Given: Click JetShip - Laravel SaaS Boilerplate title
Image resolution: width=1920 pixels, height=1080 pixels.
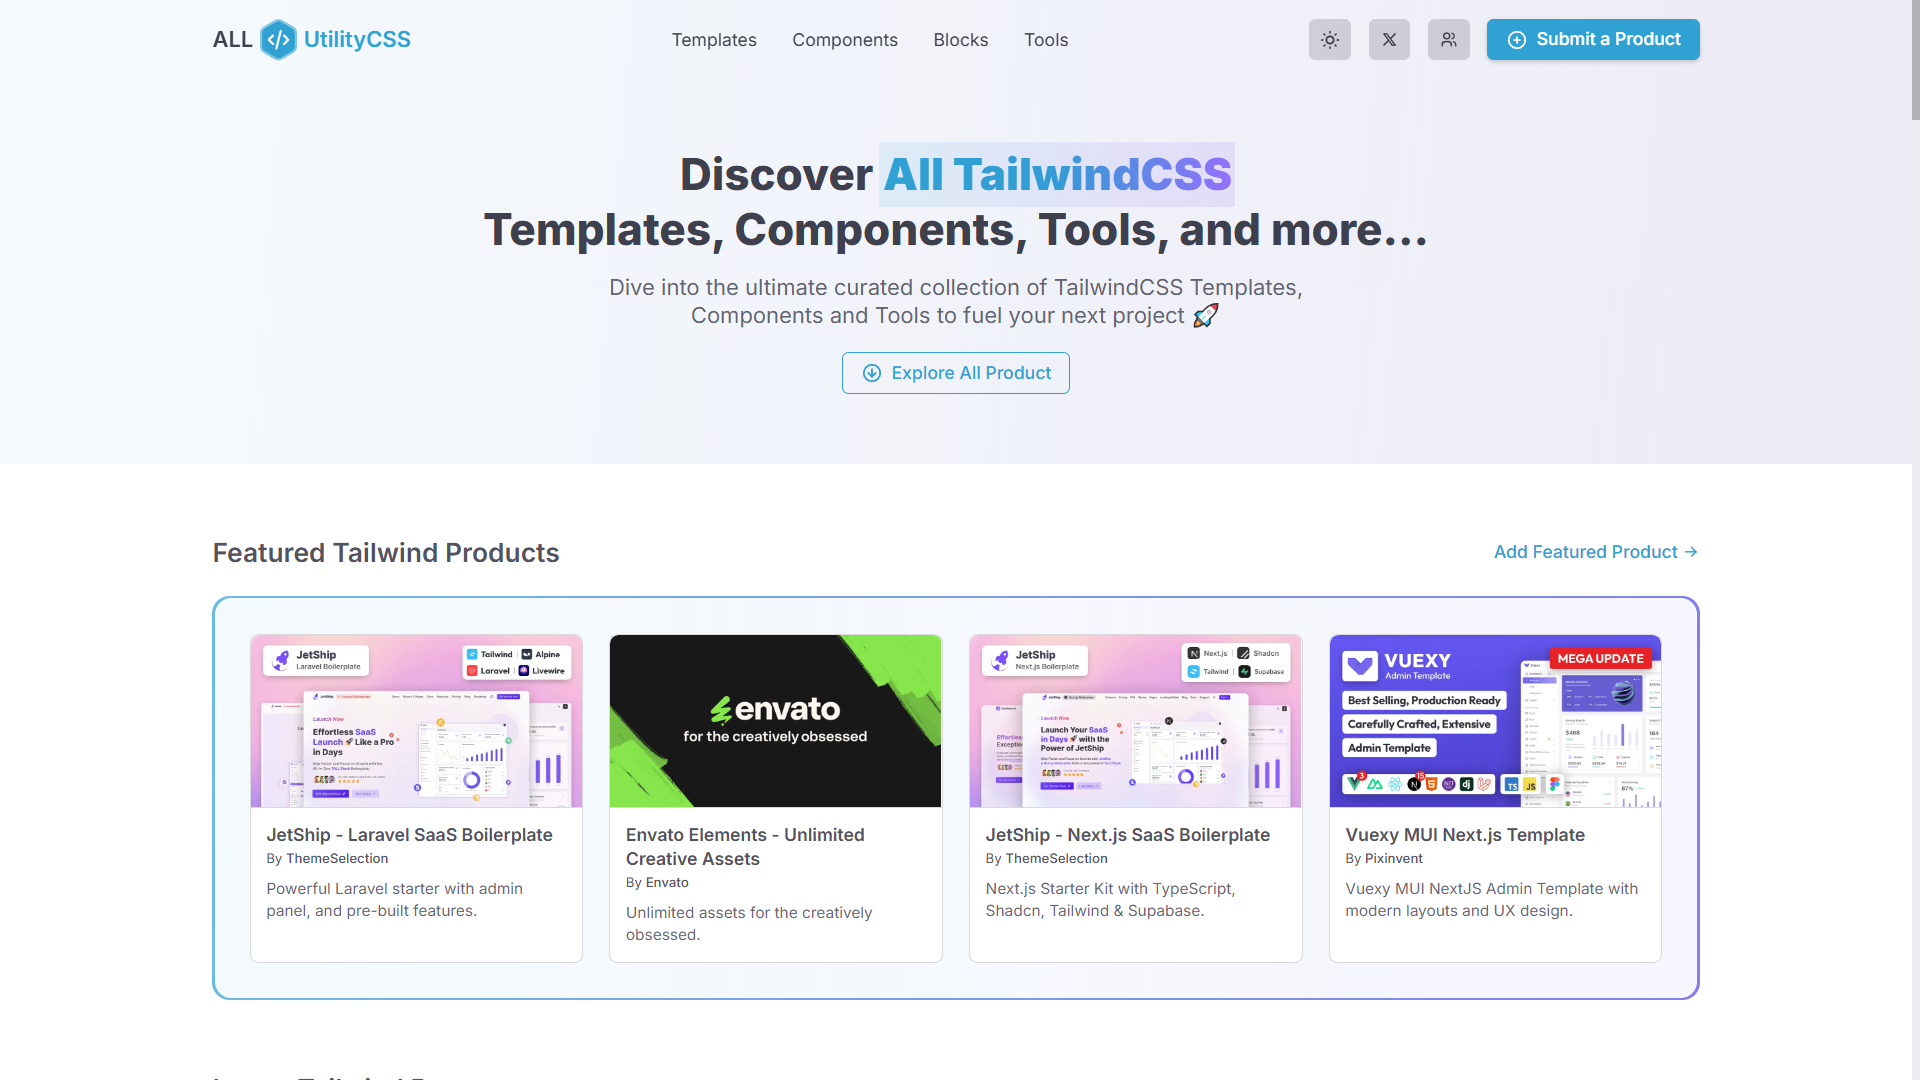Looking at the screenshot, I should (x=409, y=835).
